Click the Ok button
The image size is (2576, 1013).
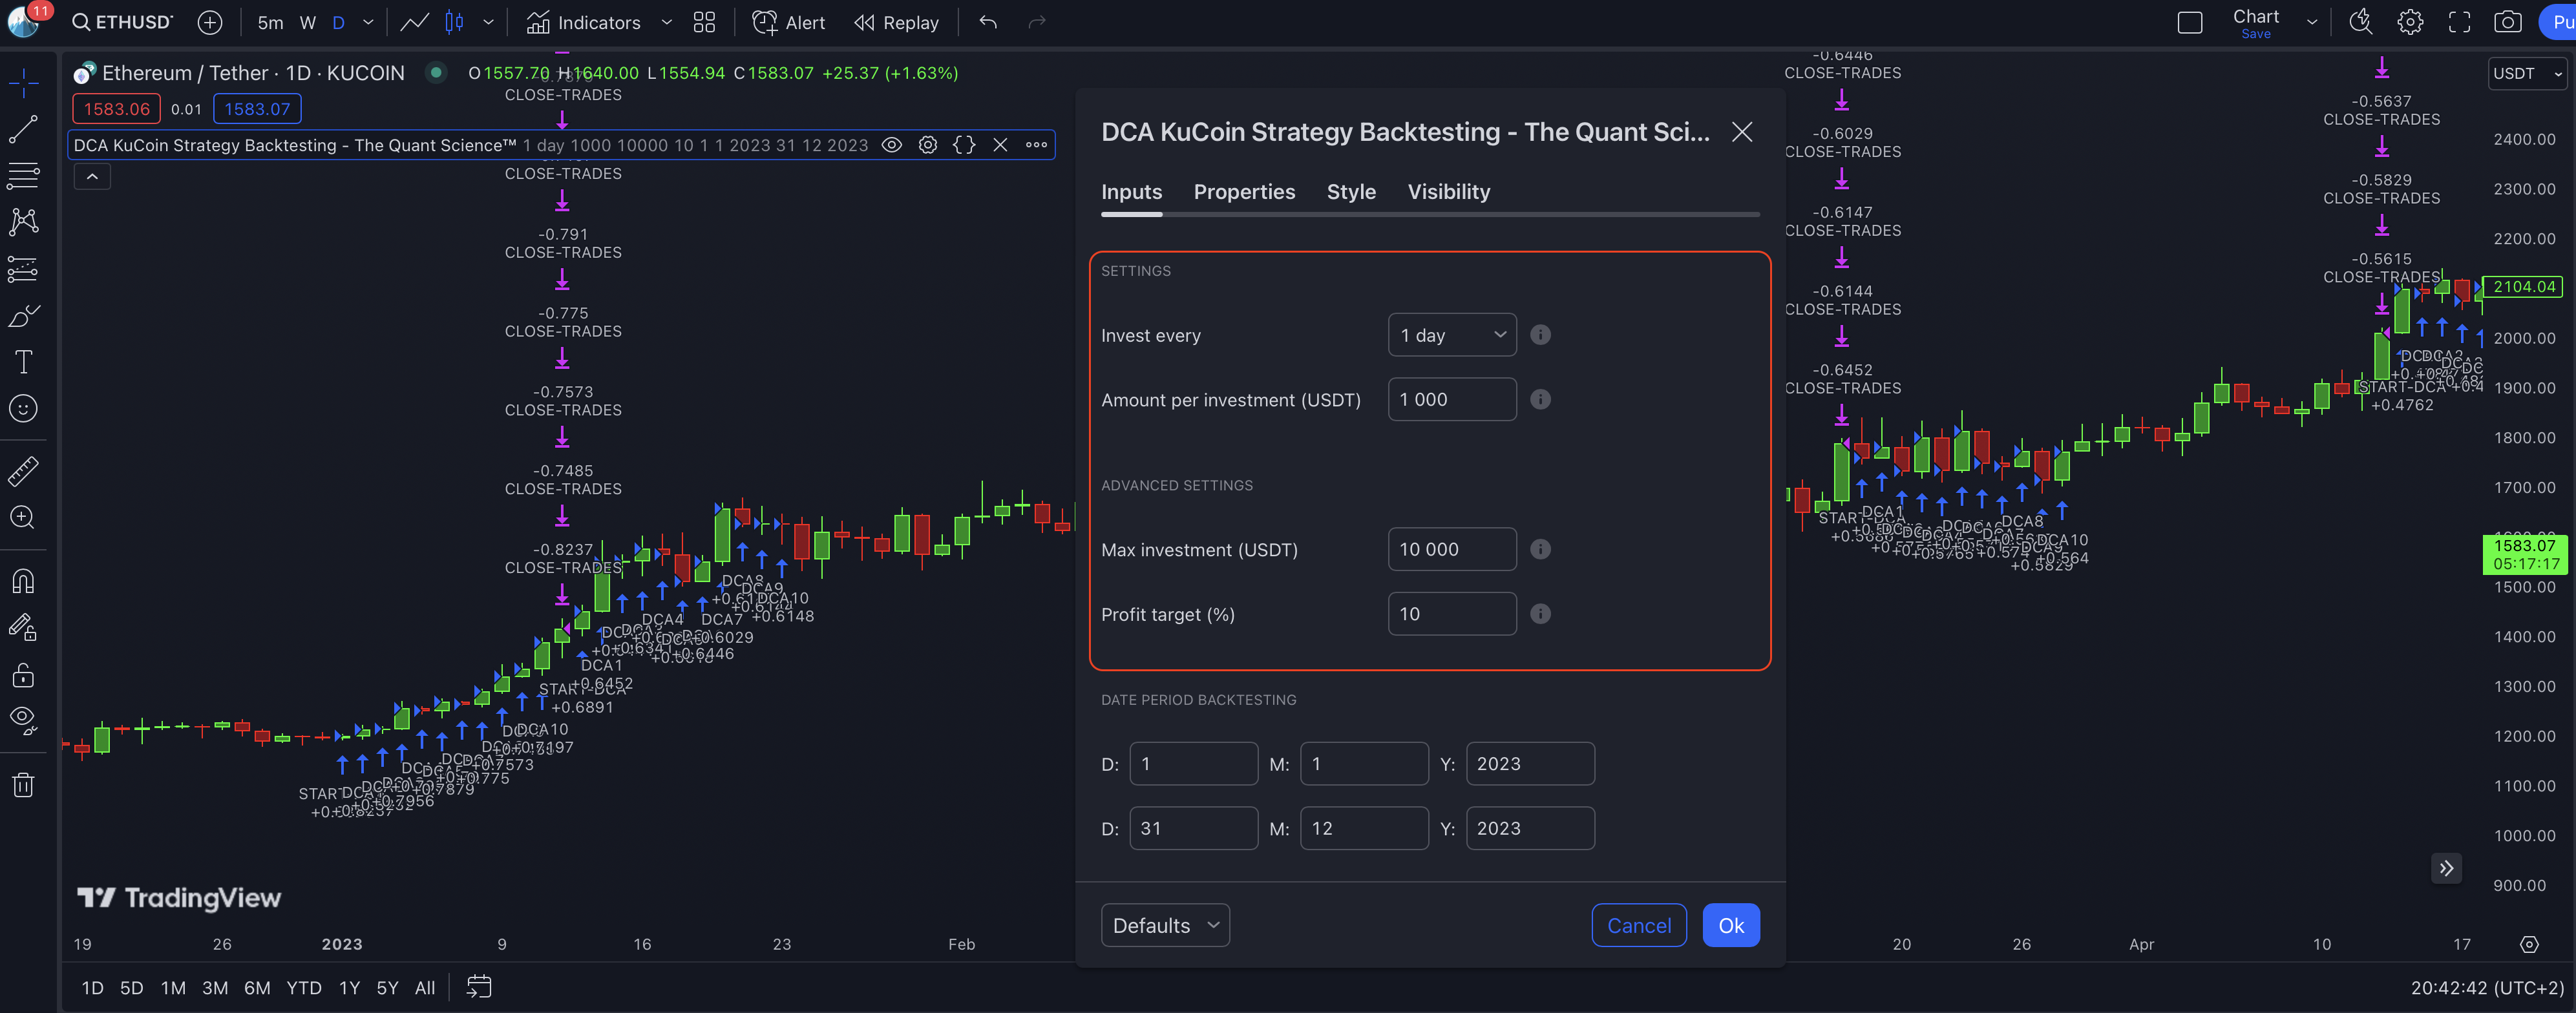[x=1730, y=925]
